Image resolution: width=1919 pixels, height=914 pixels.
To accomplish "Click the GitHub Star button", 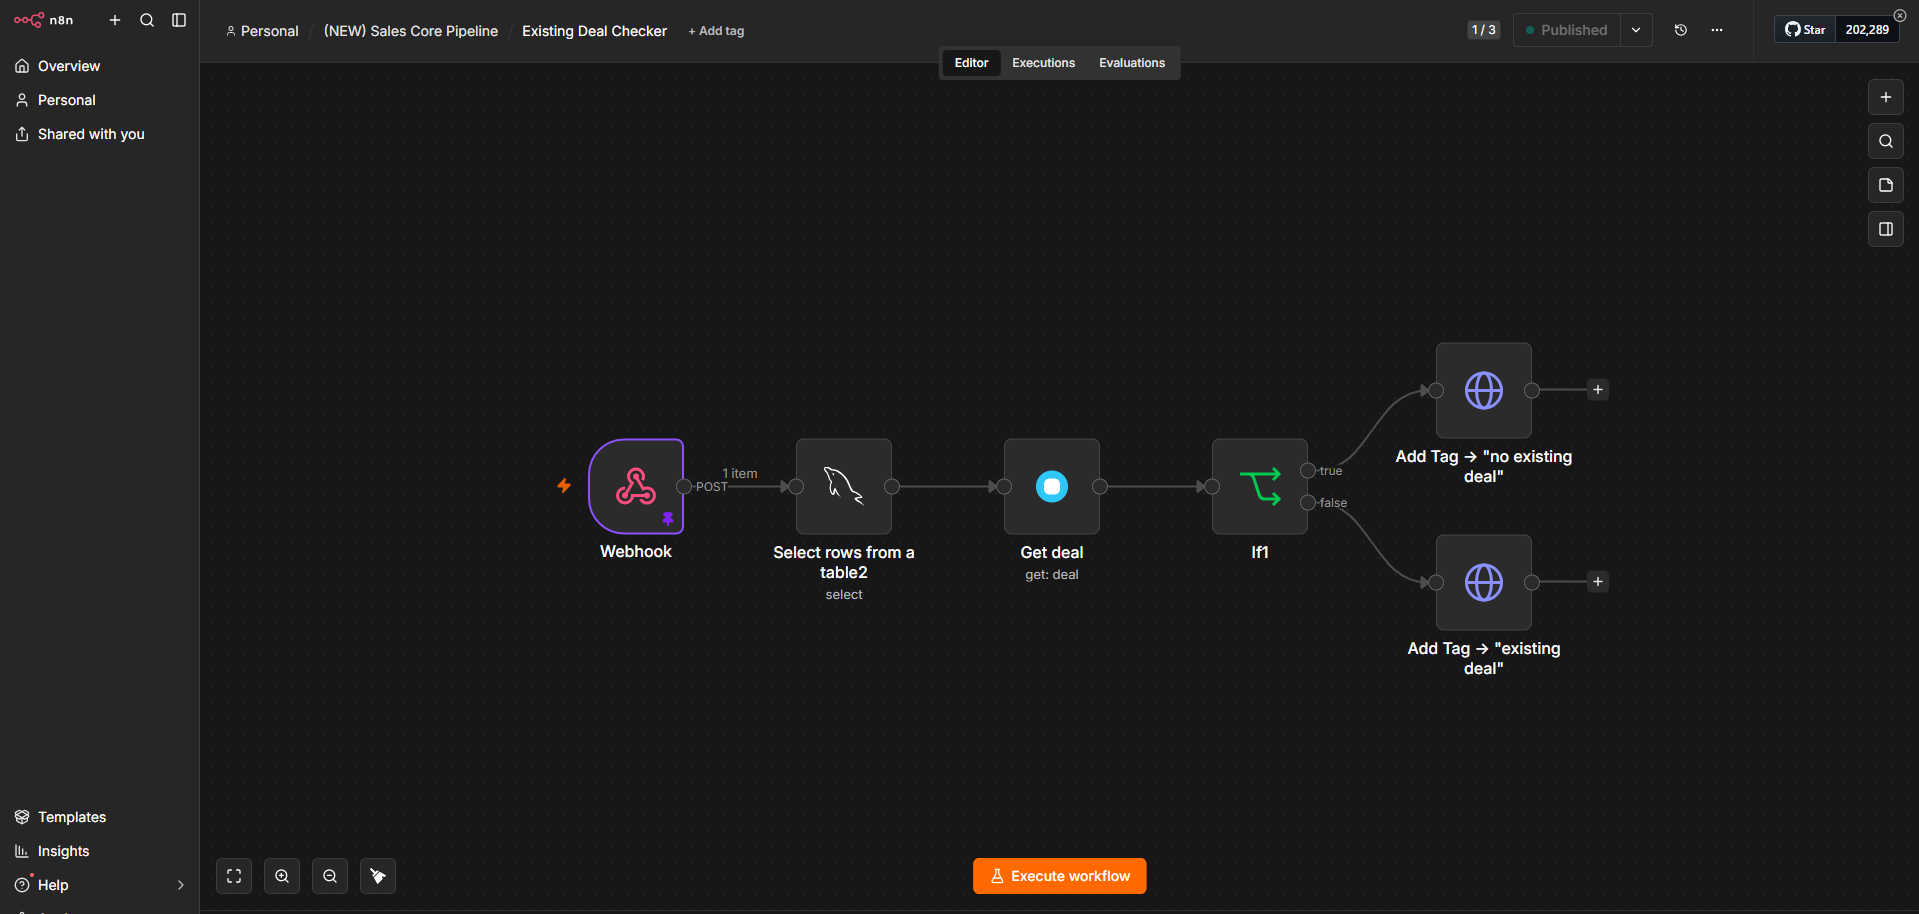I will [1806, 30].
